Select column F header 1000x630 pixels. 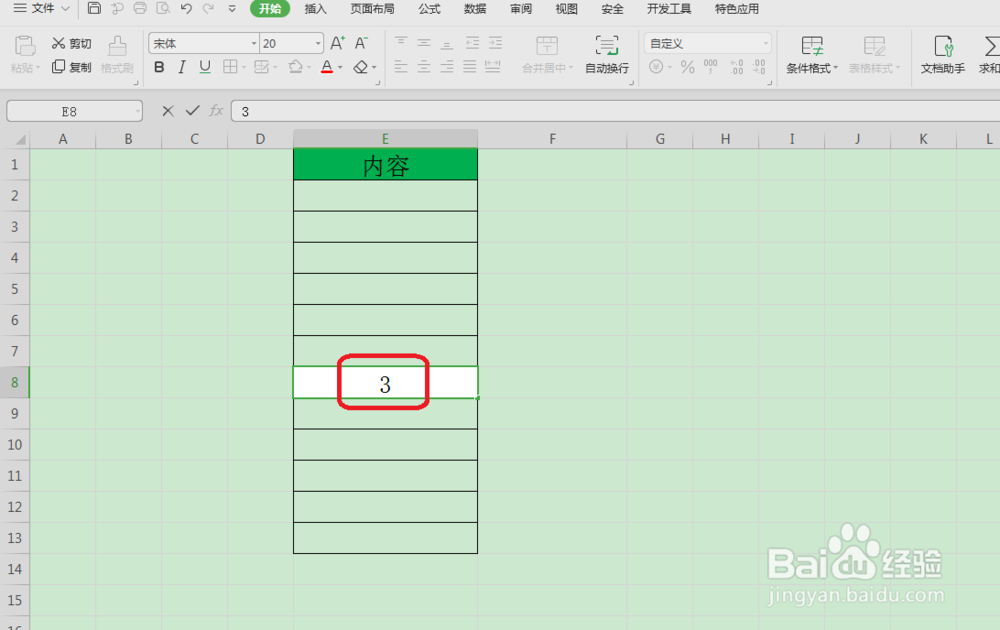click(x=552, y=138)
